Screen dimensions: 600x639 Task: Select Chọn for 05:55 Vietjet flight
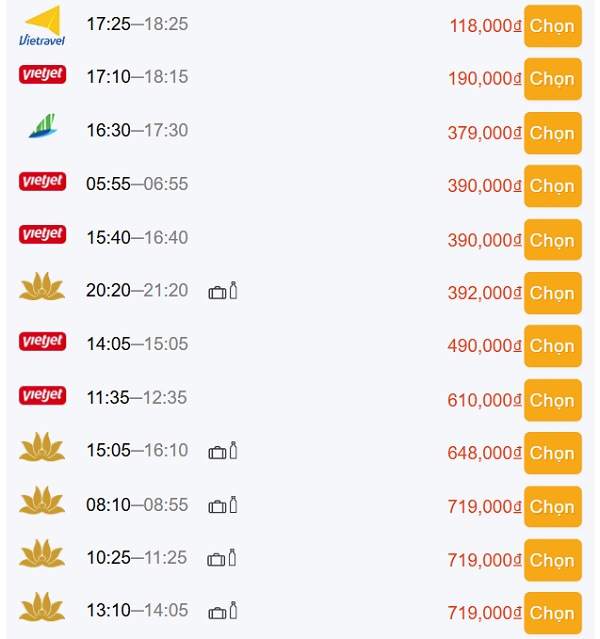pyautogui.click(x=553, y=186)
